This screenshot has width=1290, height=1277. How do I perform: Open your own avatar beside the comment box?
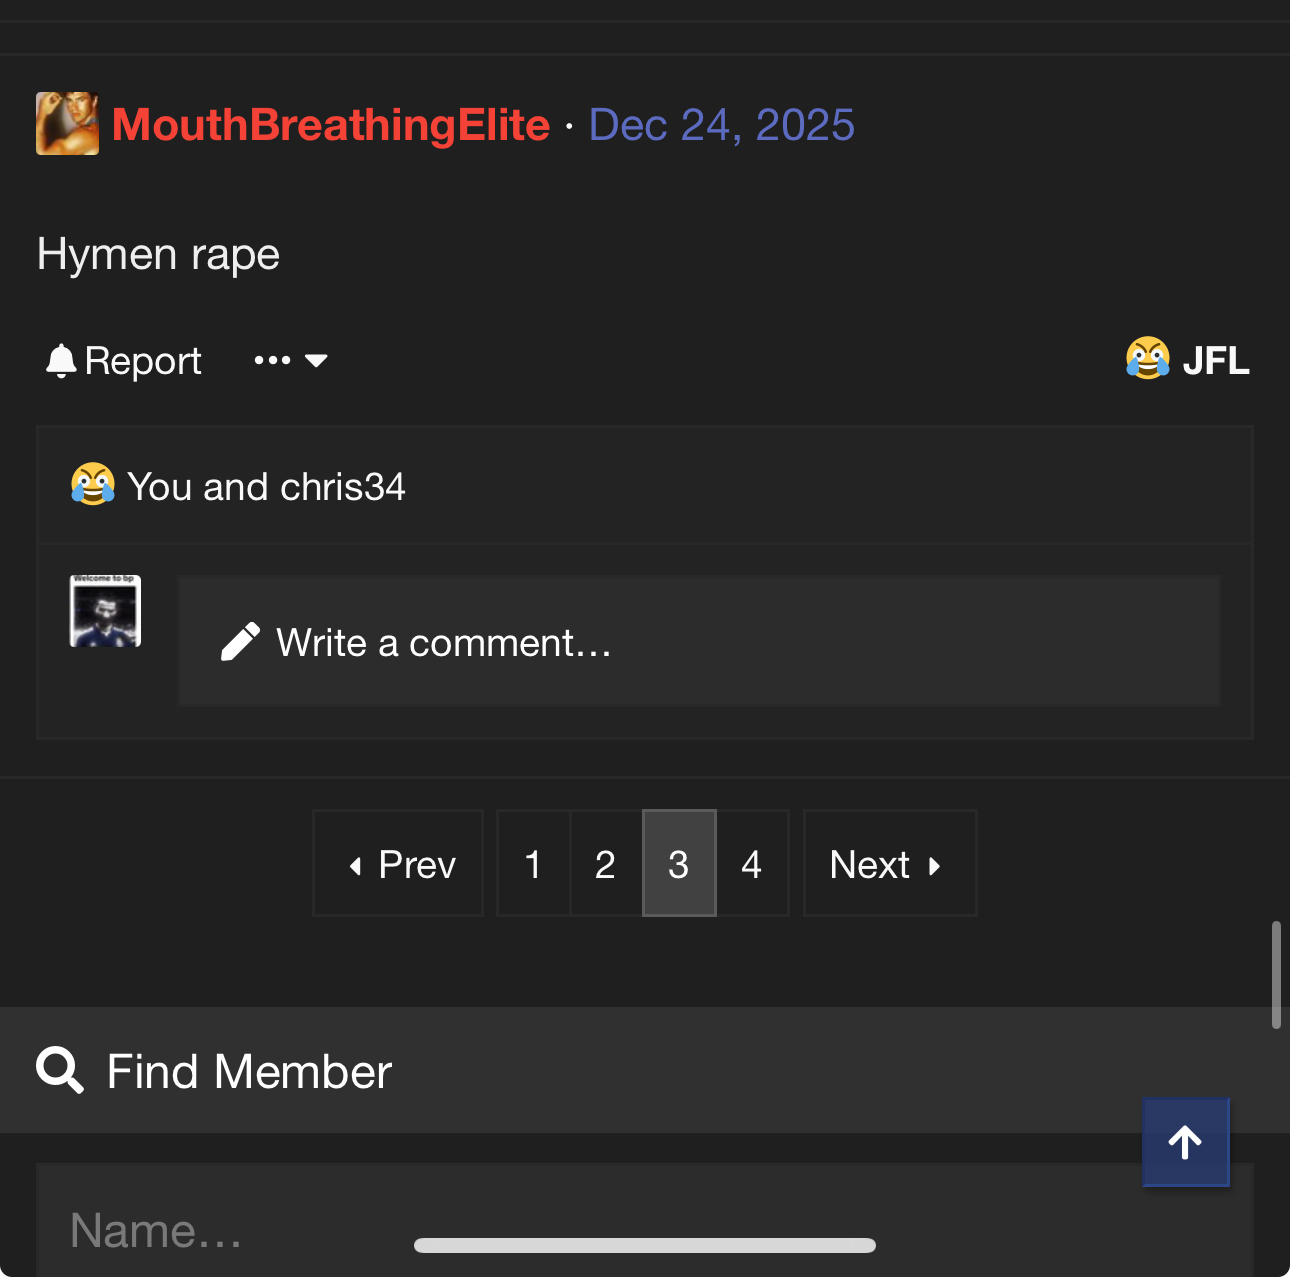tap(105, 611)
